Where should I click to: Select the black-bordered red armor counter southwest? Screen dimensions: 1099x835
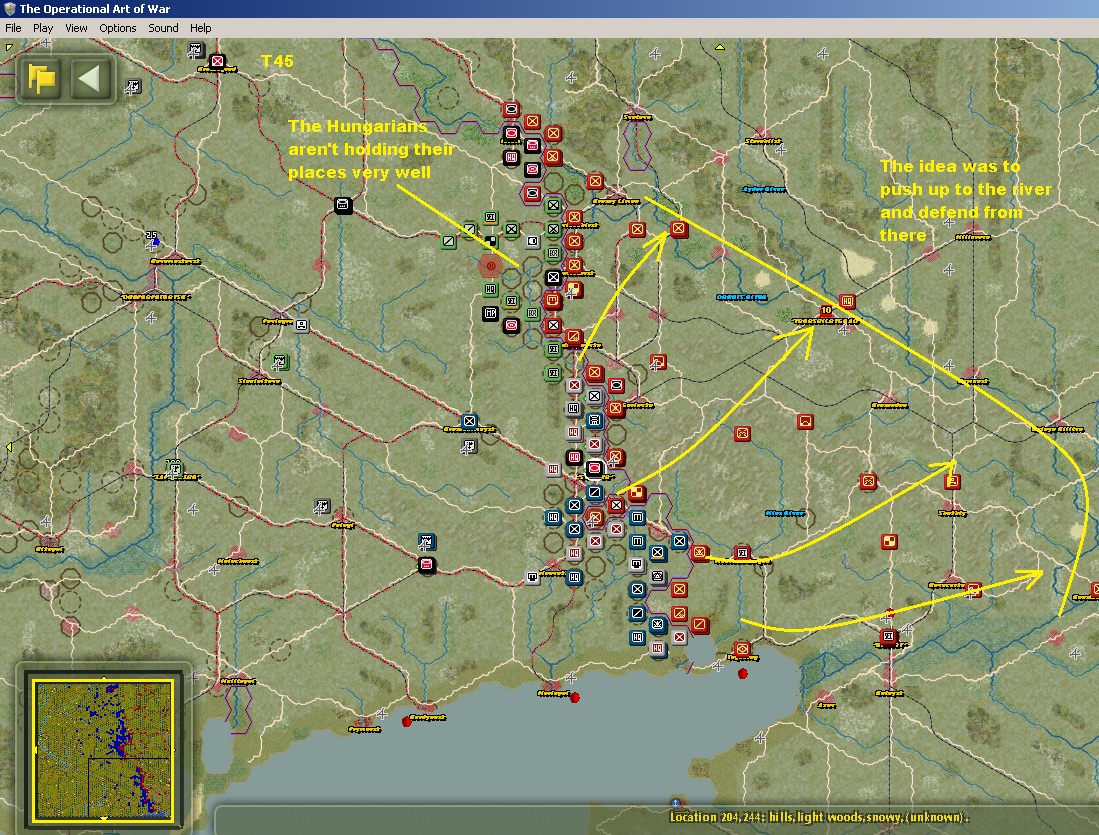pyautogui.click(x=426, y=564)
